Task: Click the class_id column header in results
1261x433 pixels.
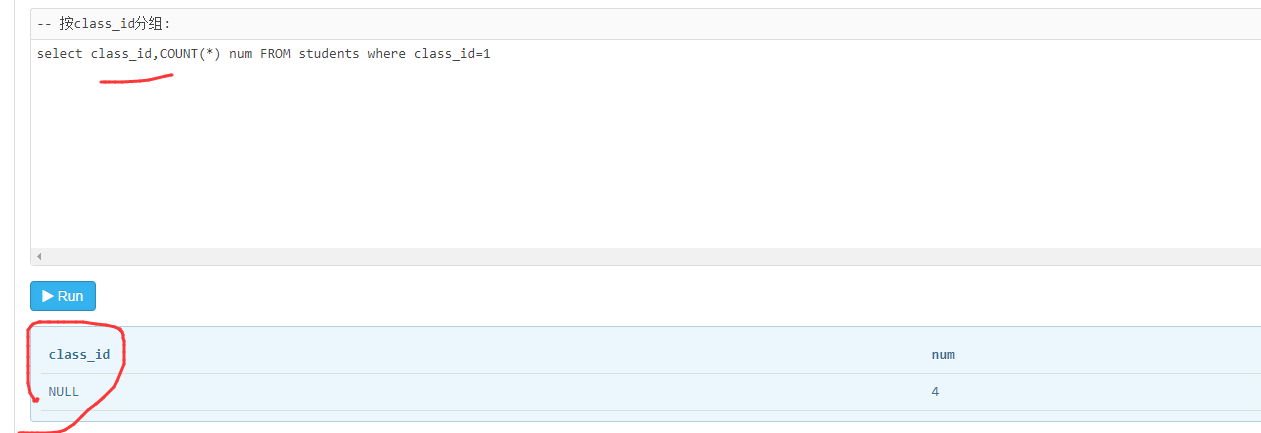Action: coord(79,354)
